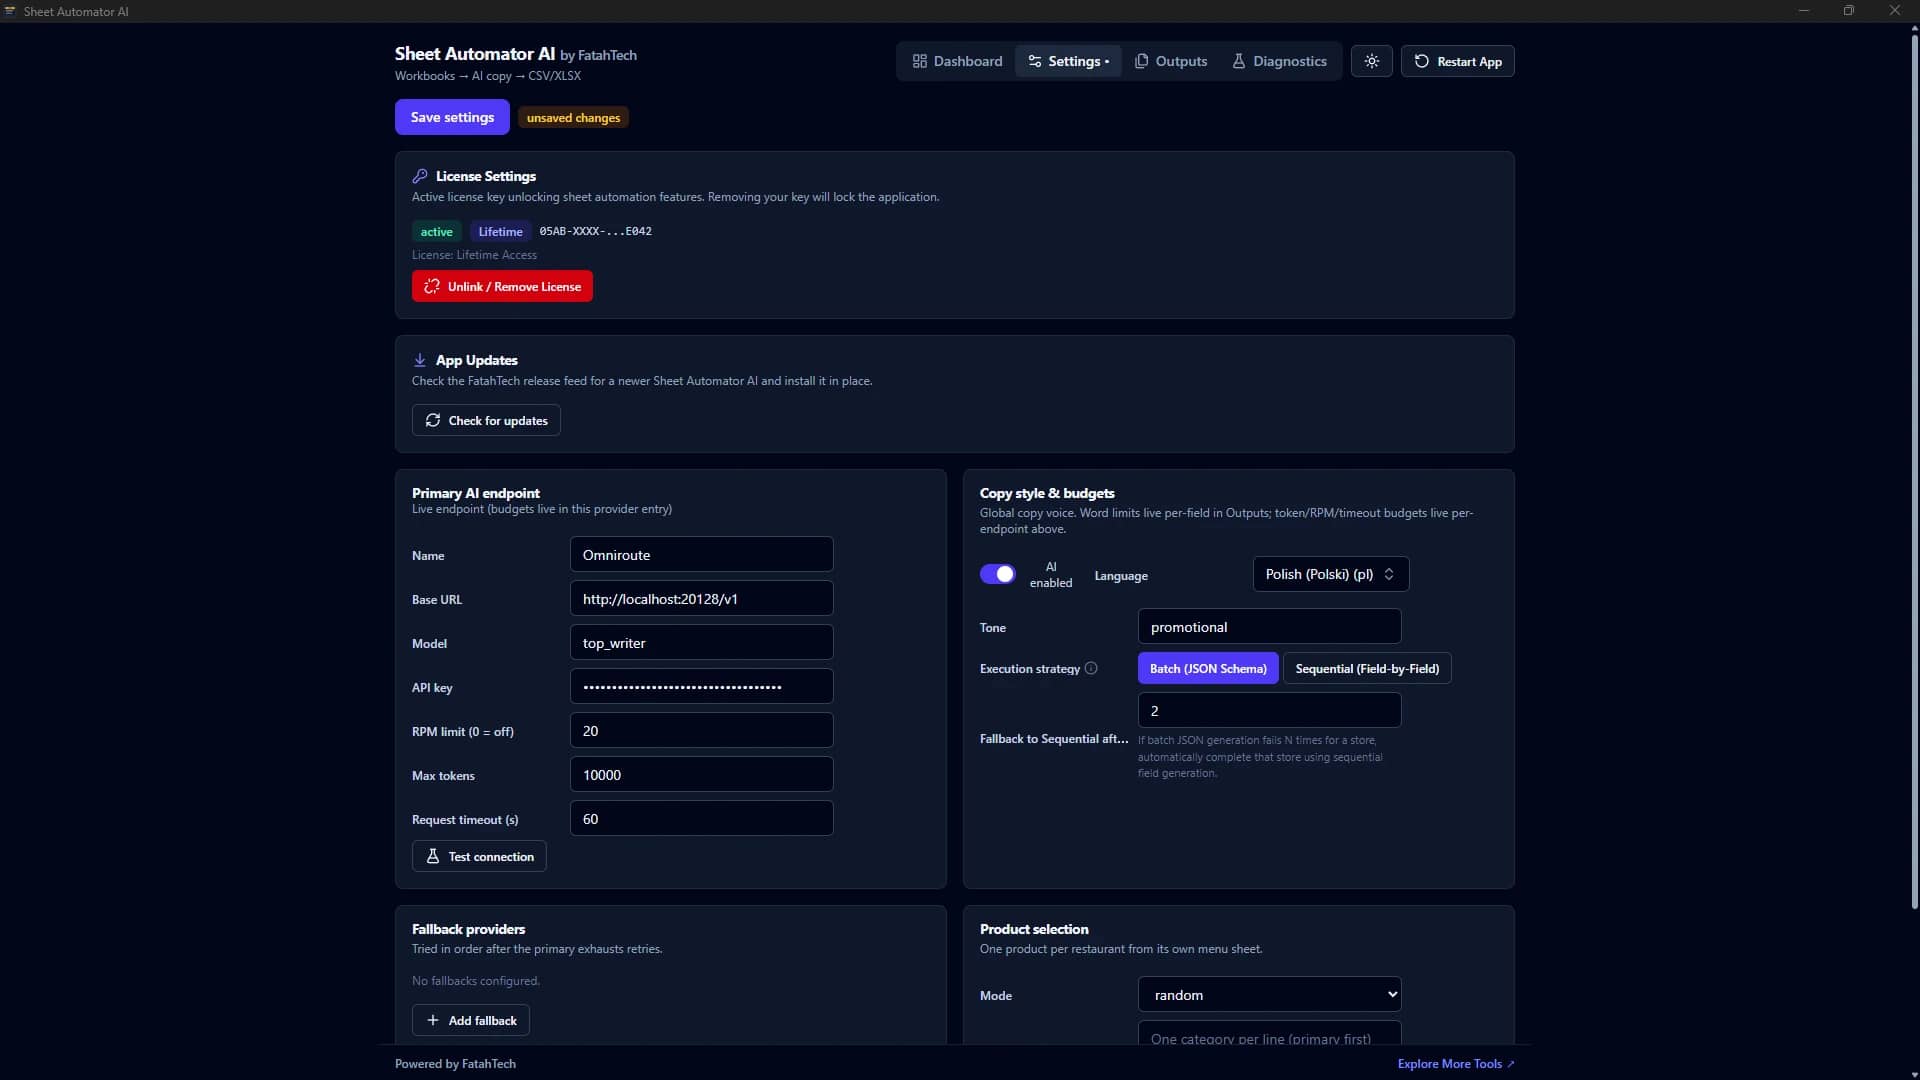
Task: Click the active license status badge
Action: [436, 232]
